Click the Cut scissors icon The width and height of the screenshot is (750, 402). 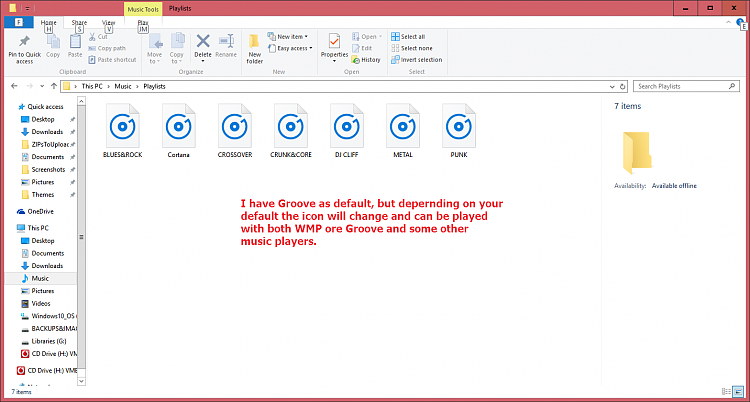coord(92,36)
